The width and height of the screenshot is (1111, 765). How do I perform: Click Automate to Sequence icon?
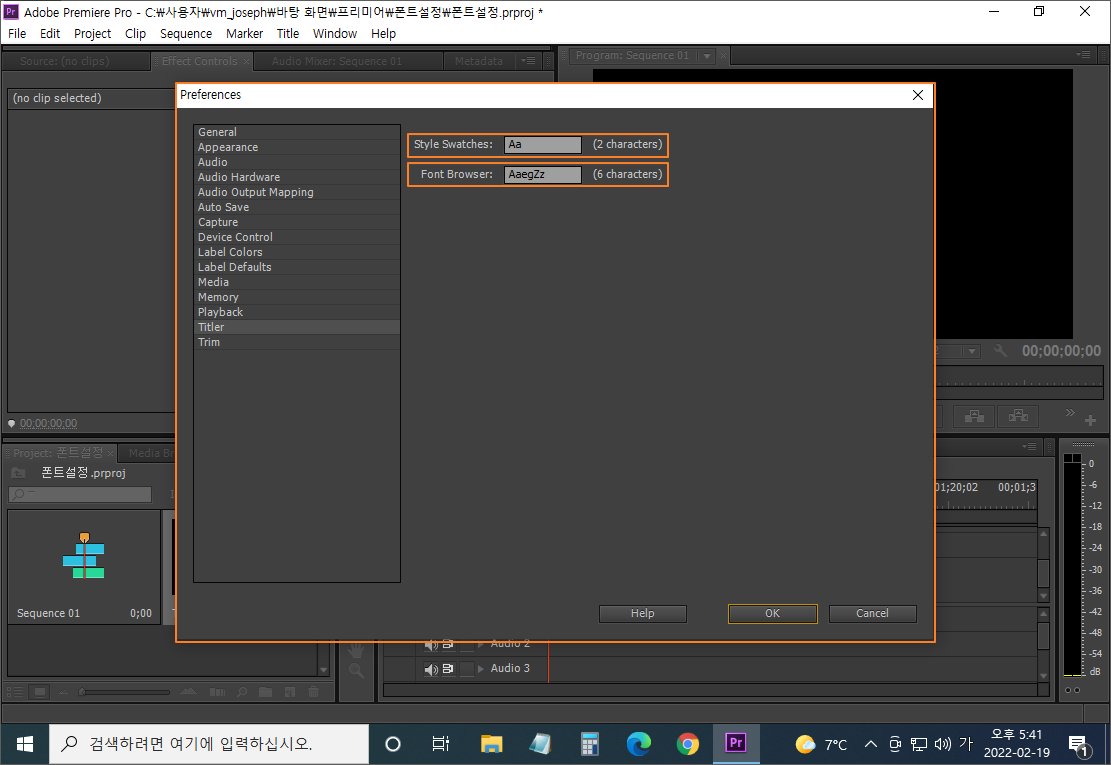pyautogui.click(x=218, y=692)
